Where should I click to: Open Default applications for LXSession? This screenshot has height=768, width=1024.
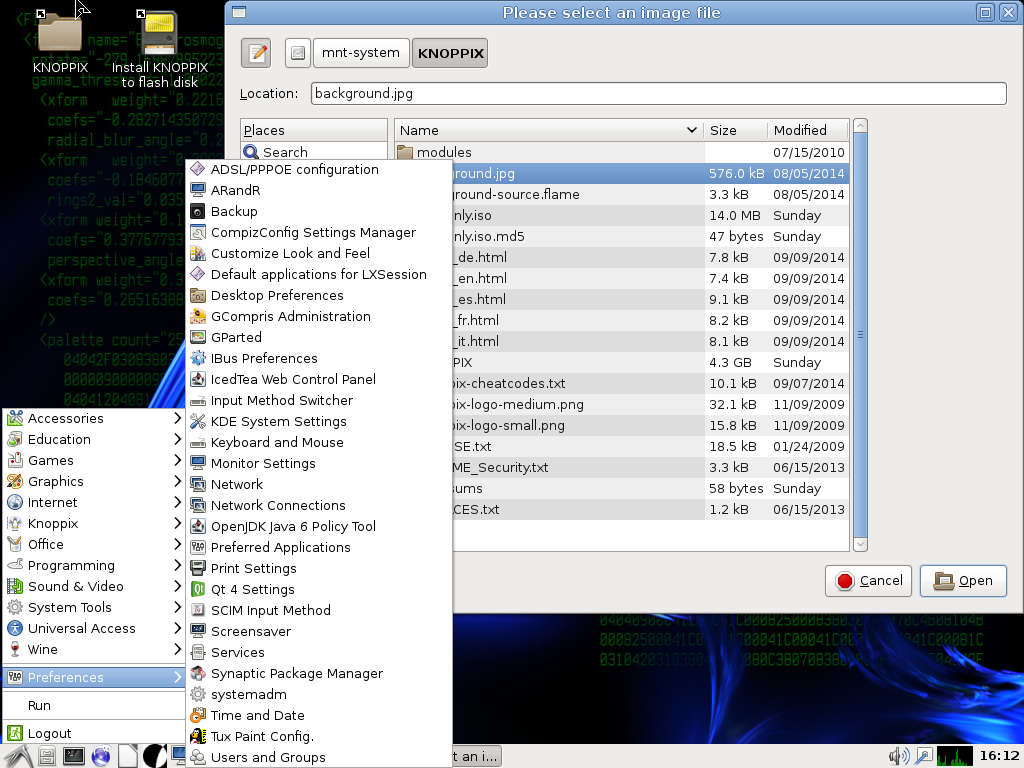(x=319, y=274)
